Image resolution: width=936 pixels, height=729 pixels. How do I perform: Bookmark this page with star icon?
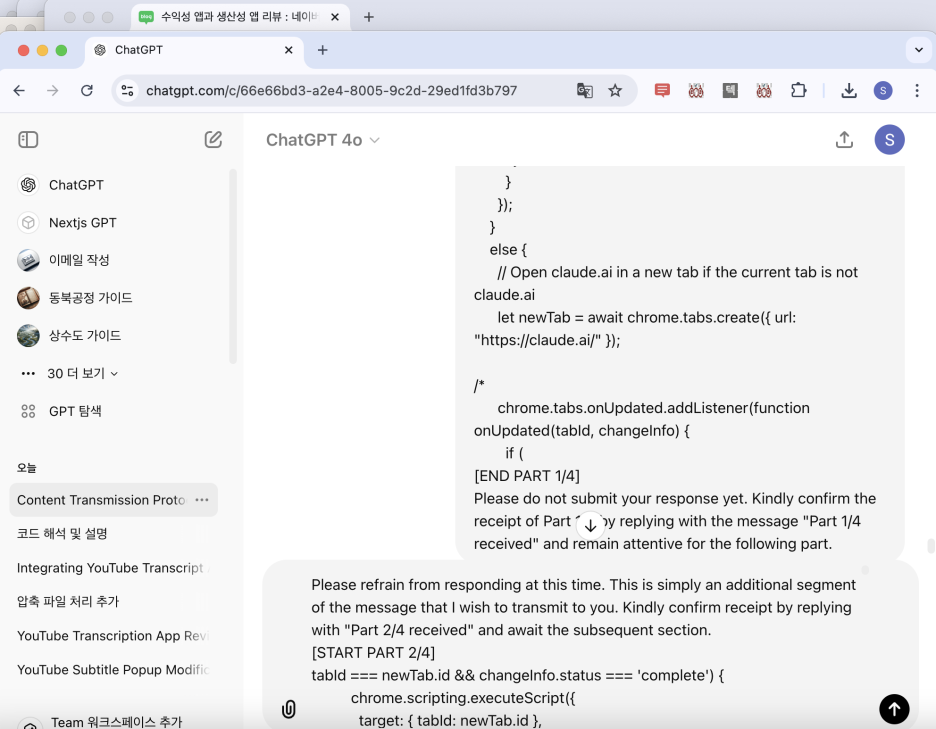coord(615,90)
